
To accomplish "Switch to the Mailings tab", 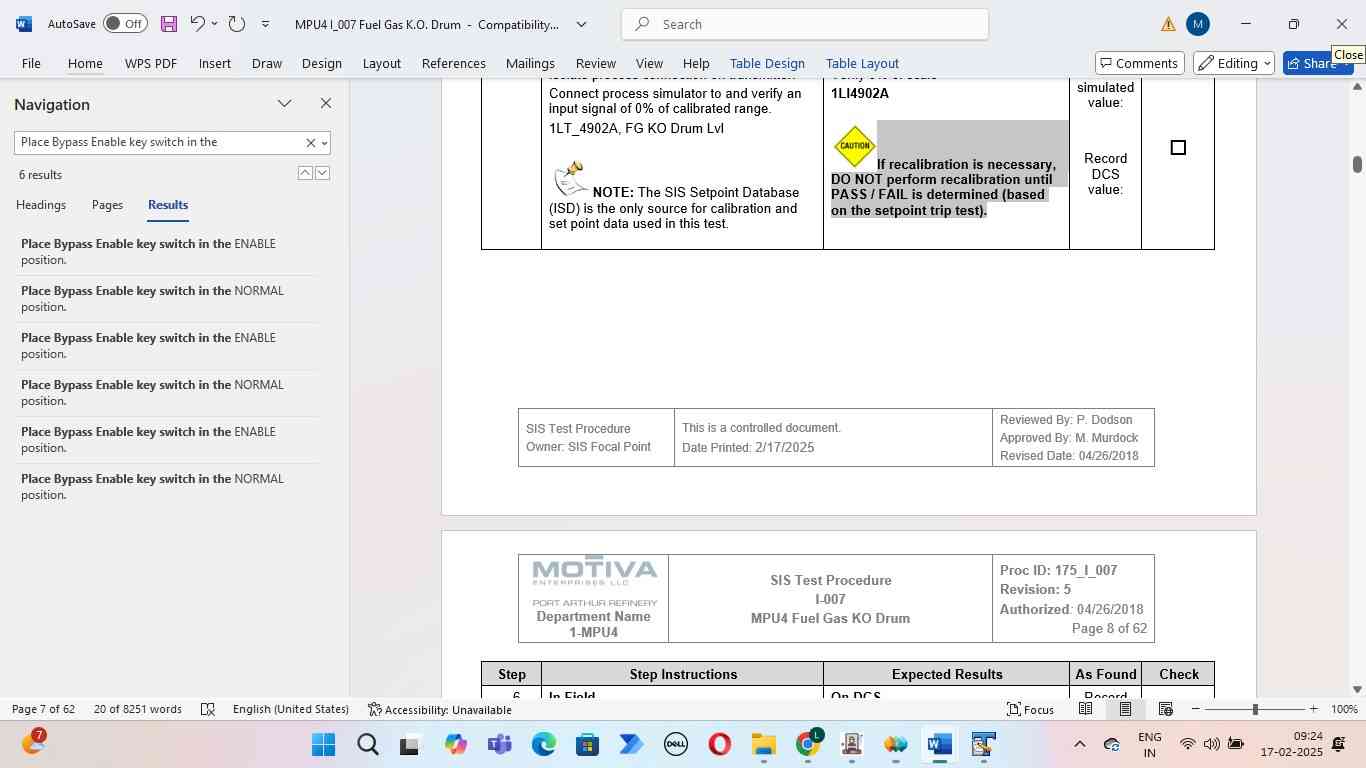I will [530, 63].
